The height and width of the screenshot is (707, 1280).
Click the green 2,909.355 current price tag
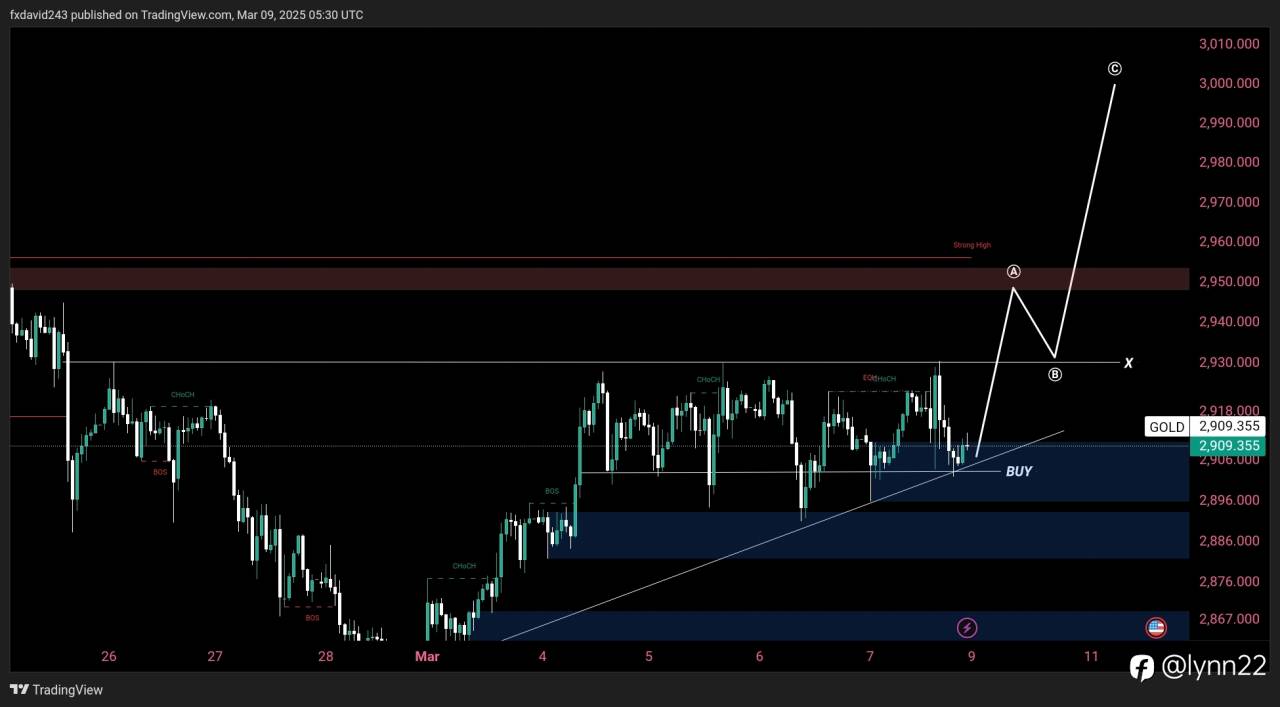pyautogui.click(x=1229, y=446)
